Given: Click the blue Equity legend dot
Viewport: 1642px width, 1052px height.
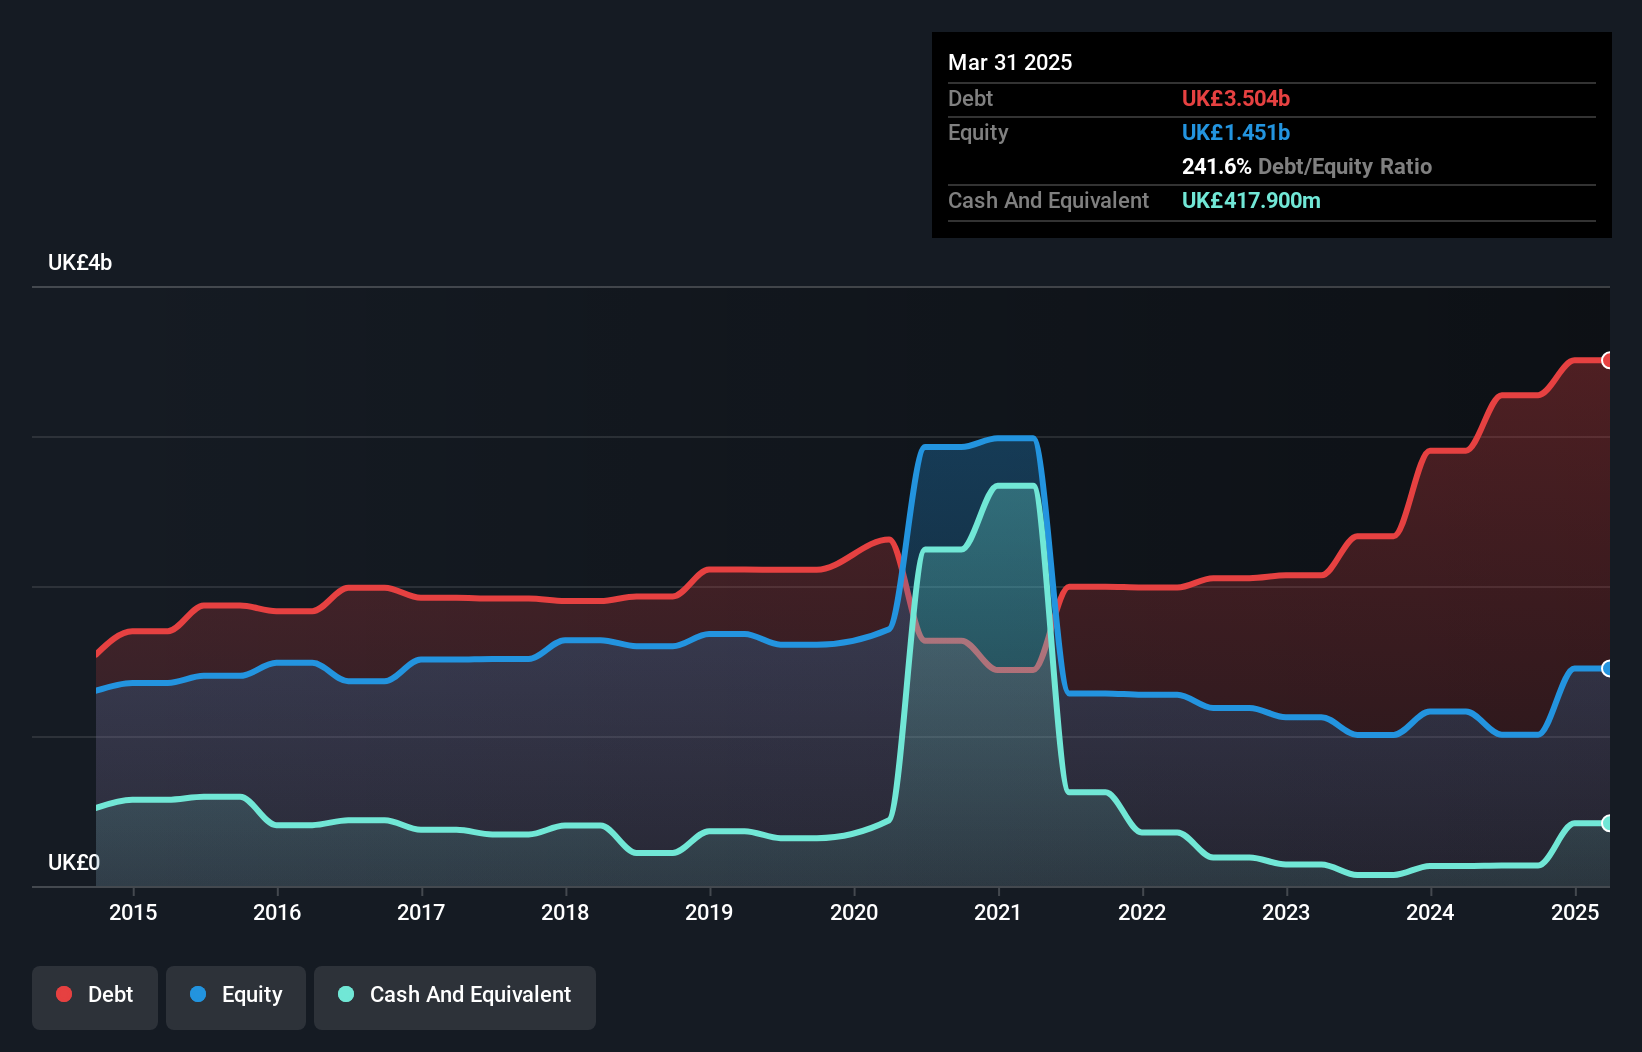Looking at the screenshot, I should pos(198,994).
